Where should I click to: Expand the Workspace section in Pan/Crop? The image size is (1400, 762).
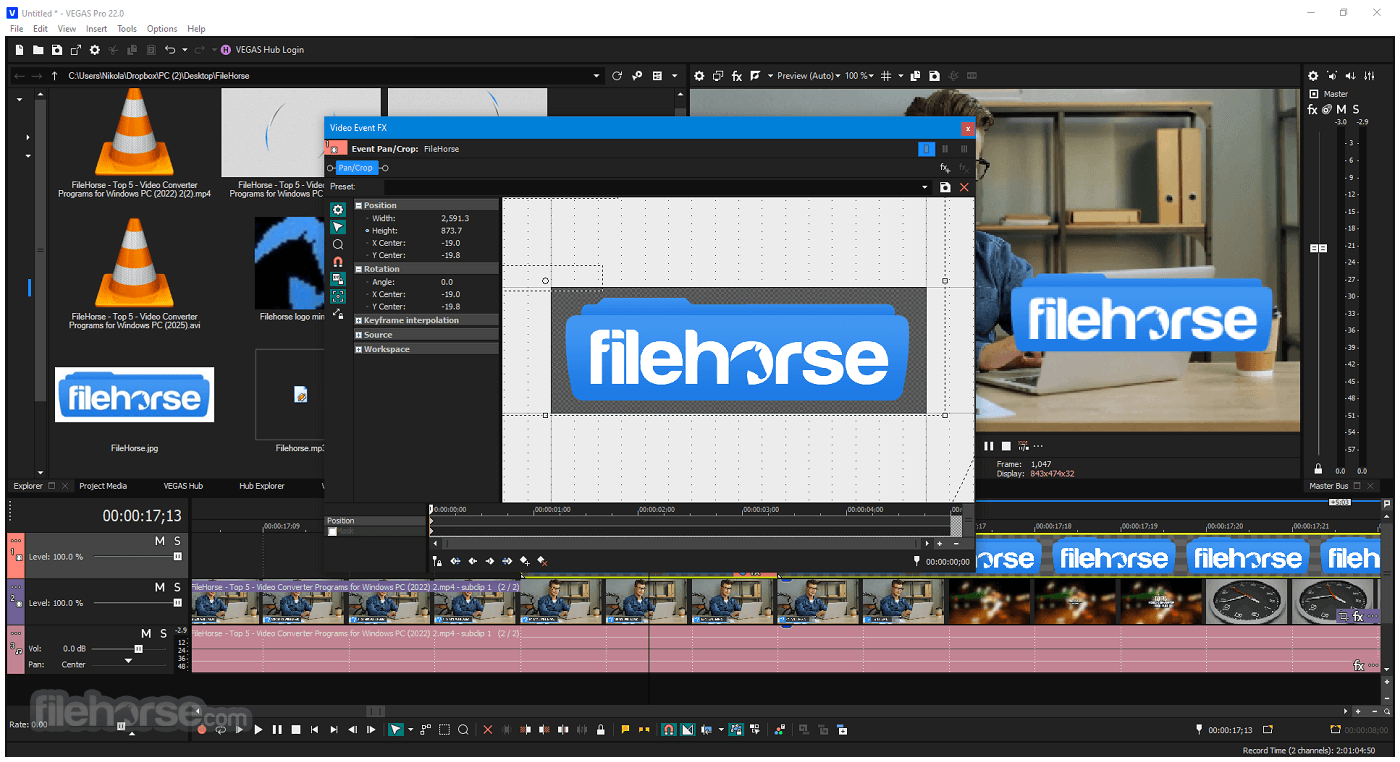tap(359, 349)
